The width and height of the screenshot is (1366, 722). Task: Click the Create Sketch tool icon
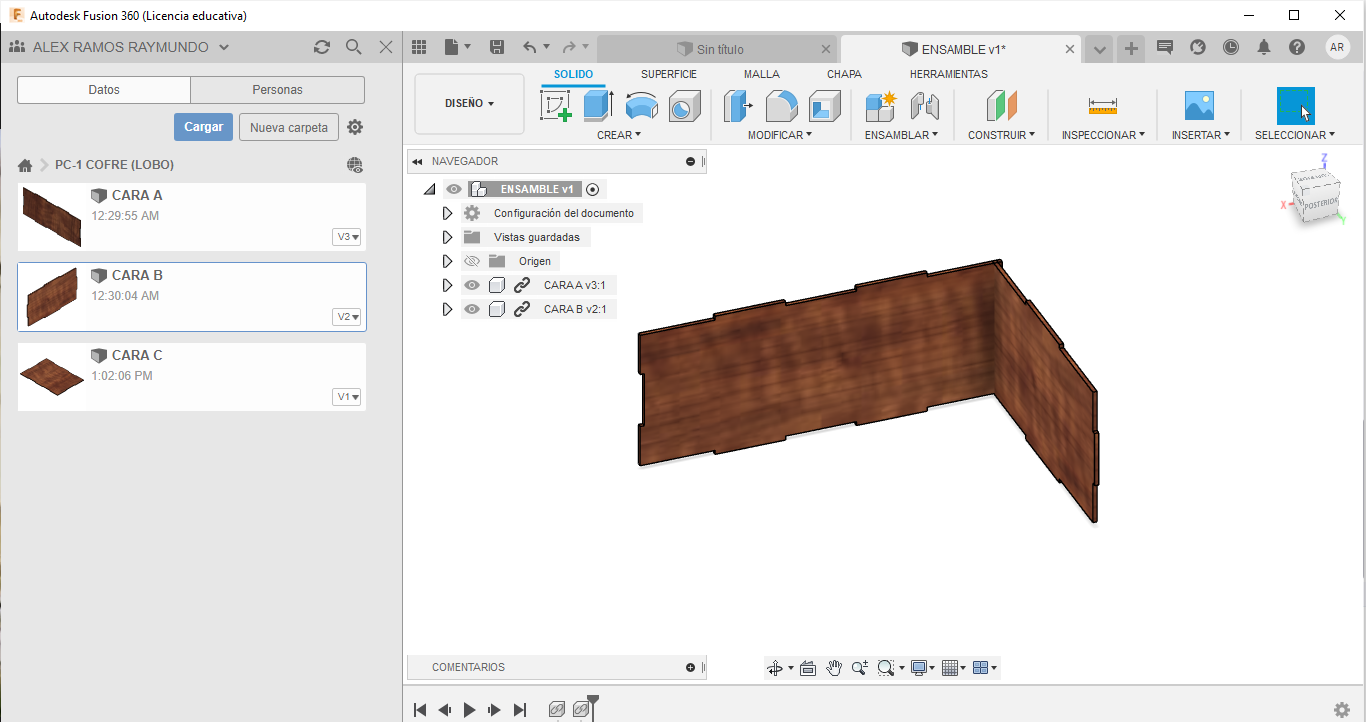(x=555, y=105)
